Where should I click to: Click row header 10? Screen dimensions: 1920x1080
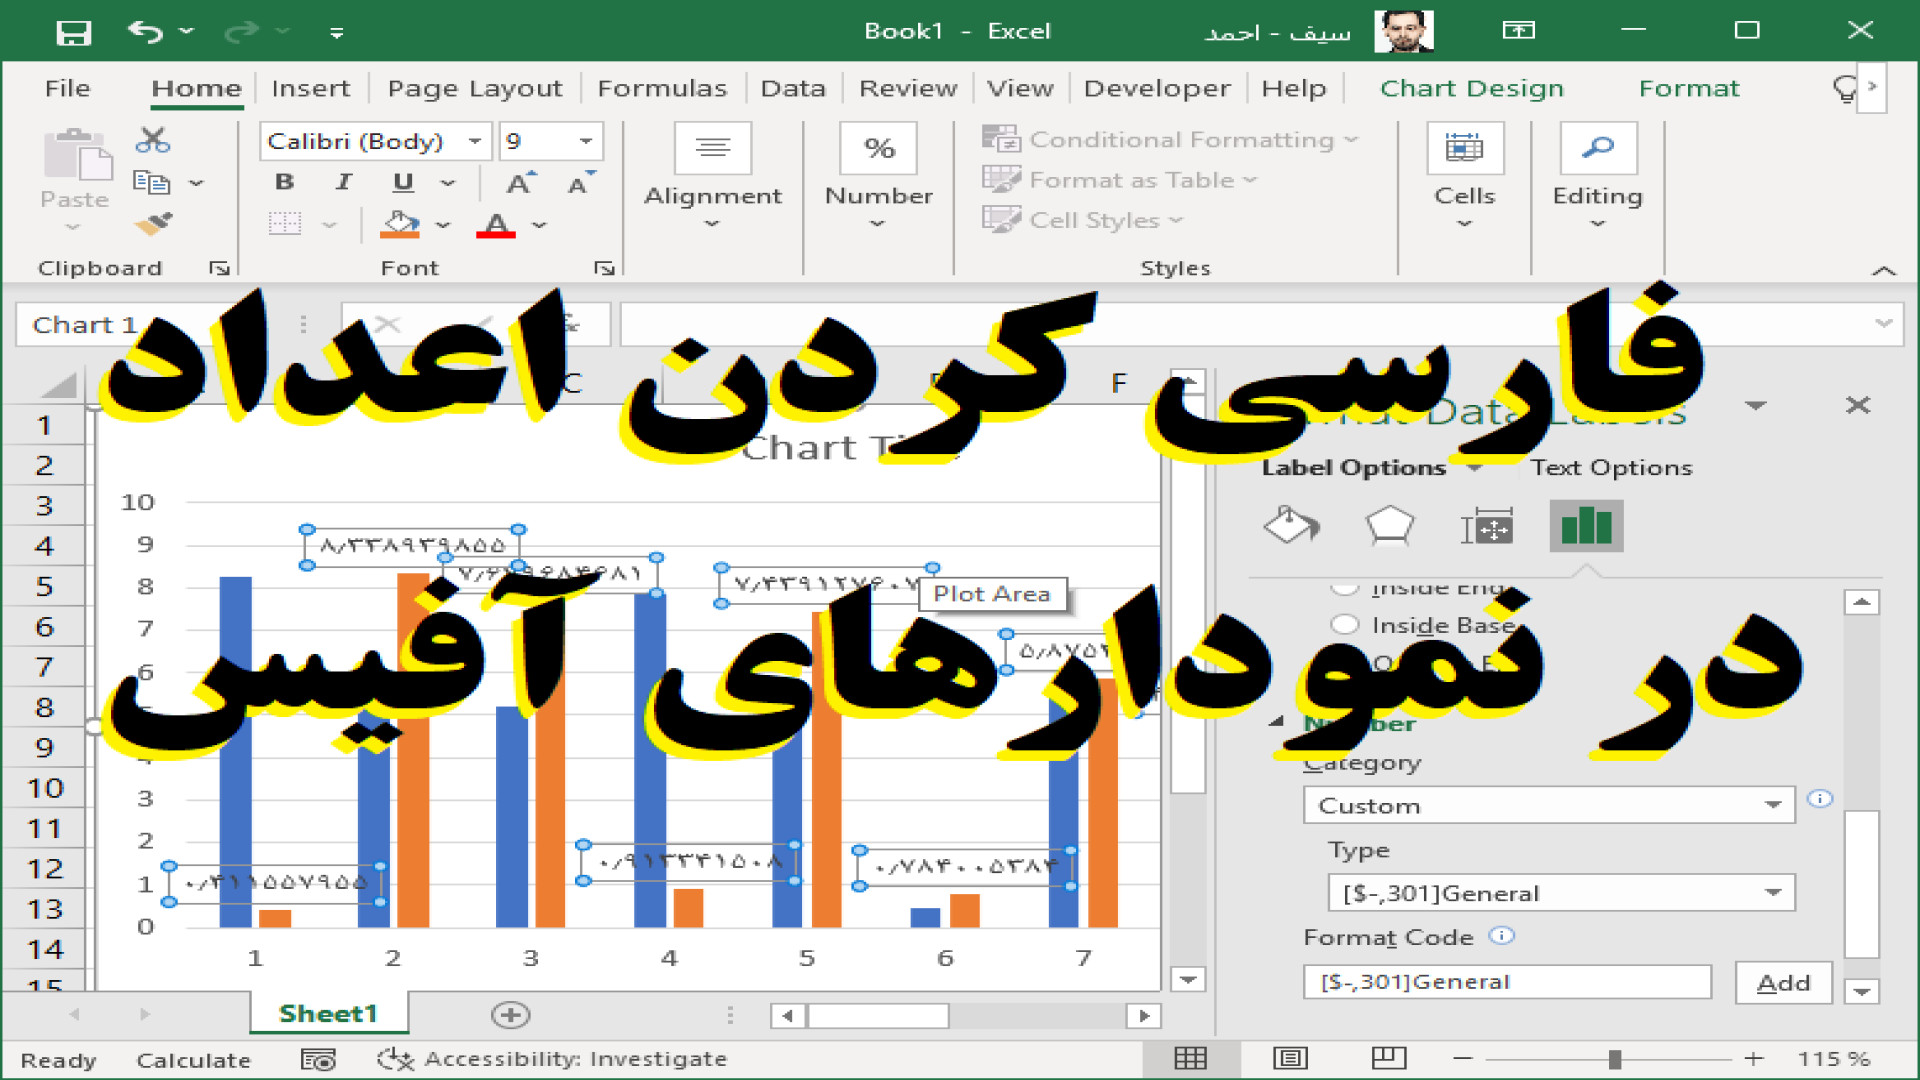(45, 788)
